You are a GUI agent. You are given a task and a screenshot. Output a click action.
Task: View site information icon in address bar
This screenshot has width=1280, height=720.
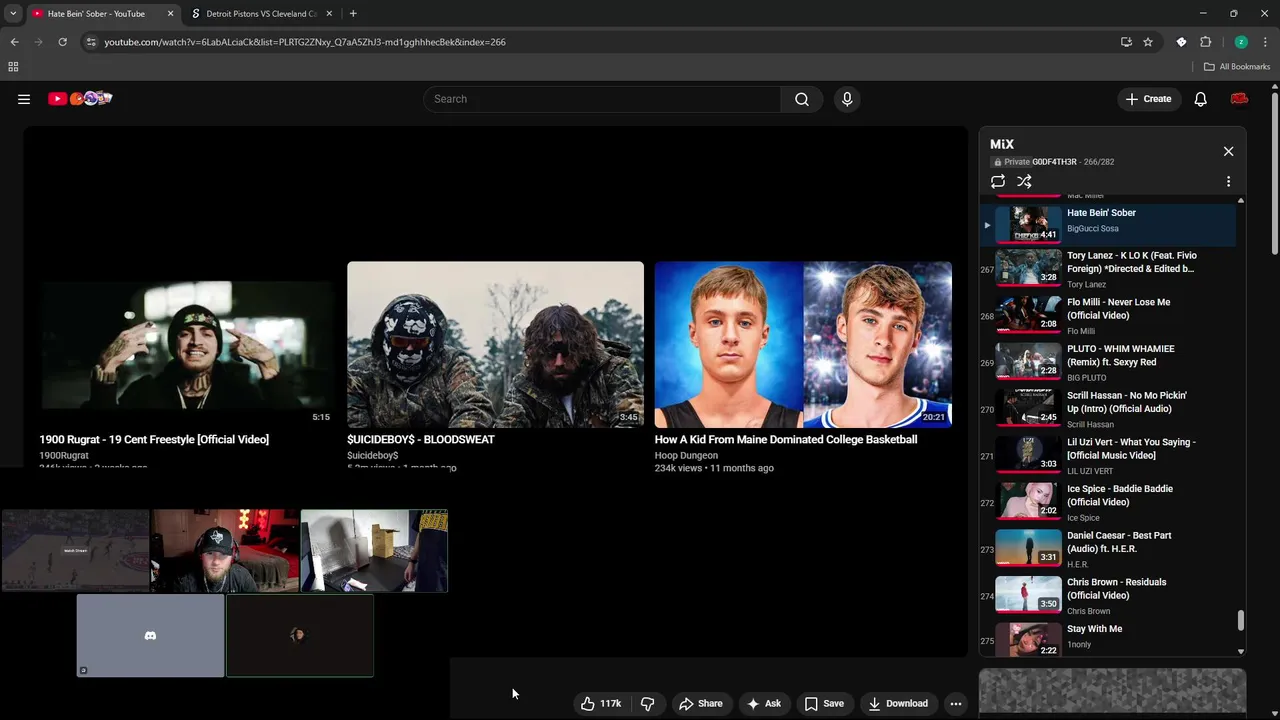click(91, 42)
